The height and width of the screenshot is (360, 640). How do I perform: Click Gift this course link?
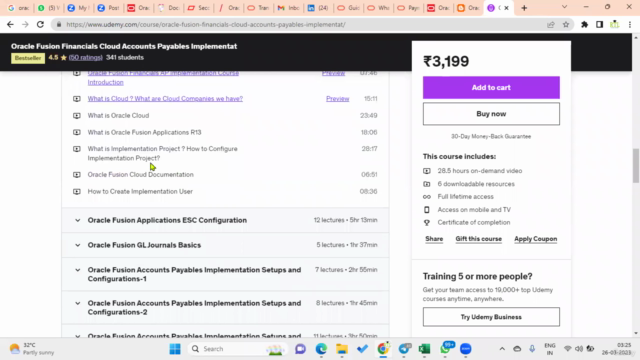pyautogui.click(x=478, y=239)
